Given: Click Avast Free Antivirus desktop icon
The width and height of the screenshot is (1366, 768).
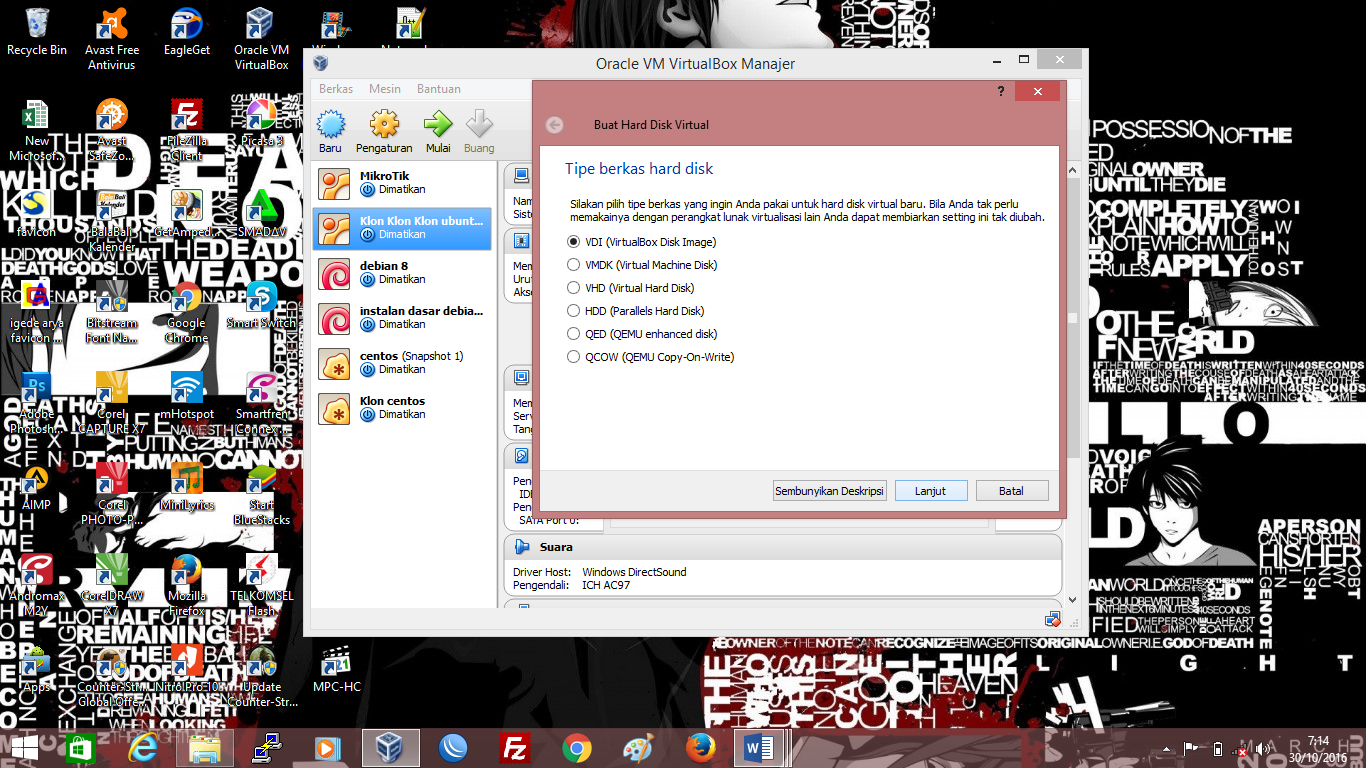Looking at the screenshot, I should click(112, 39).
